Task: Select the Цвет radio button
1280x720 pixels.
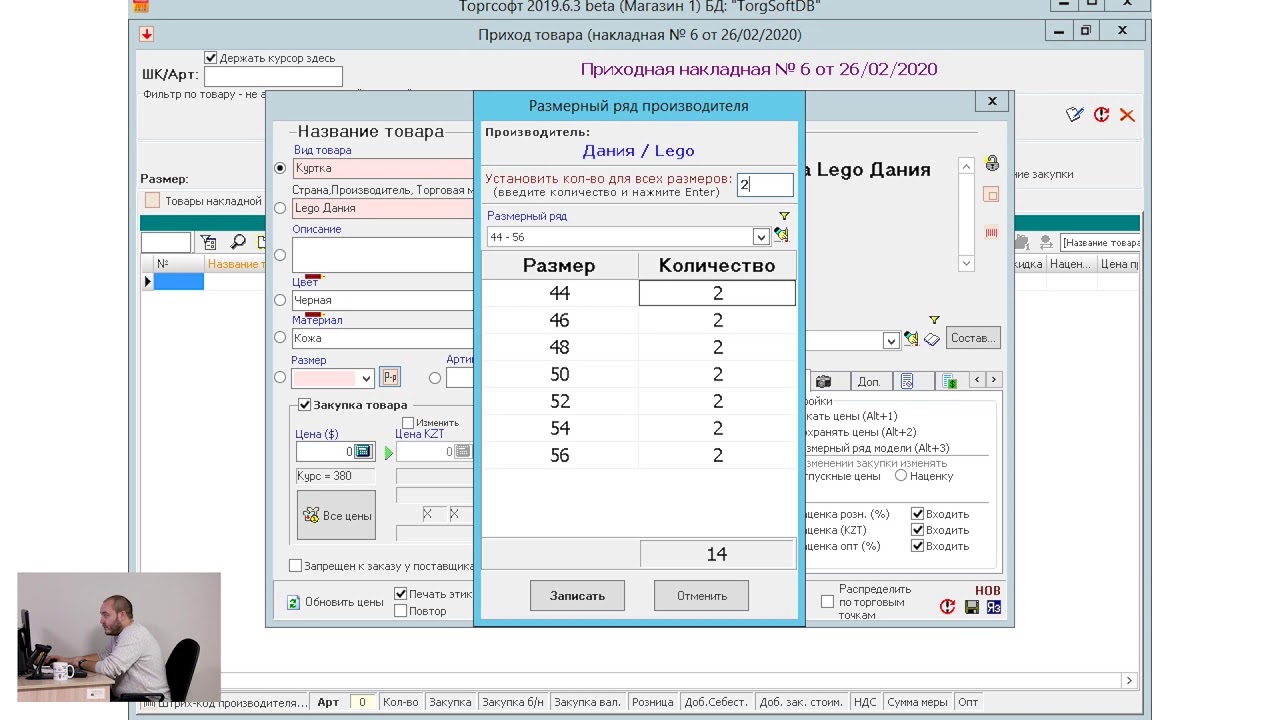Action: coord(280,300)
